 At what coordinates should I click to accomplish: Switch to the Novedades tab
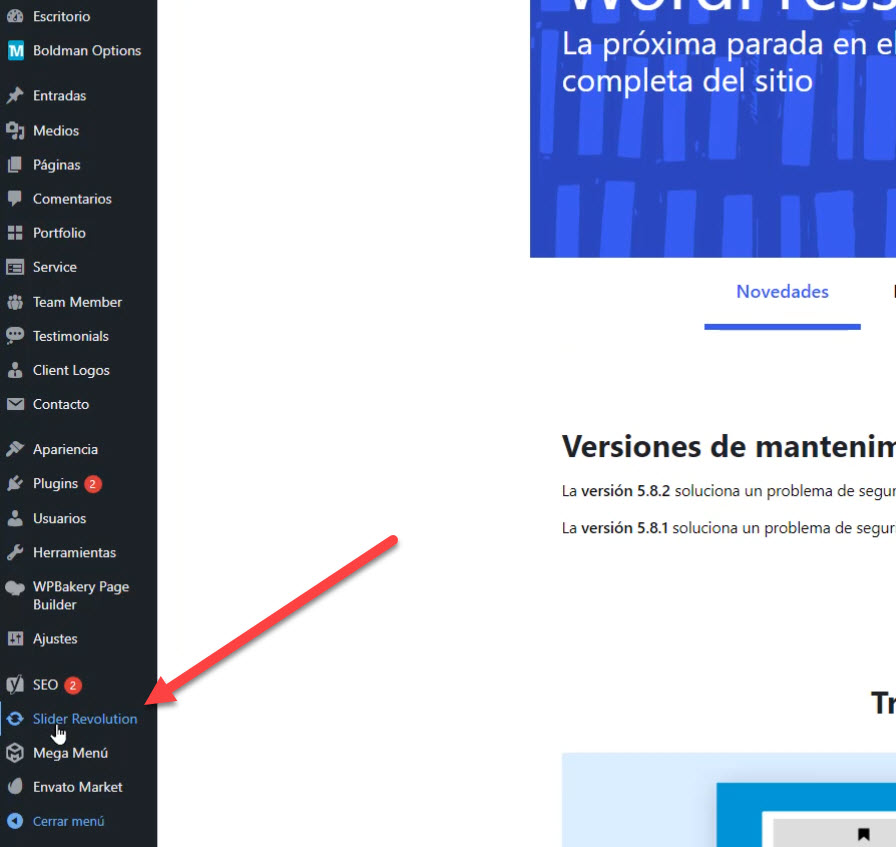(782, 291)
